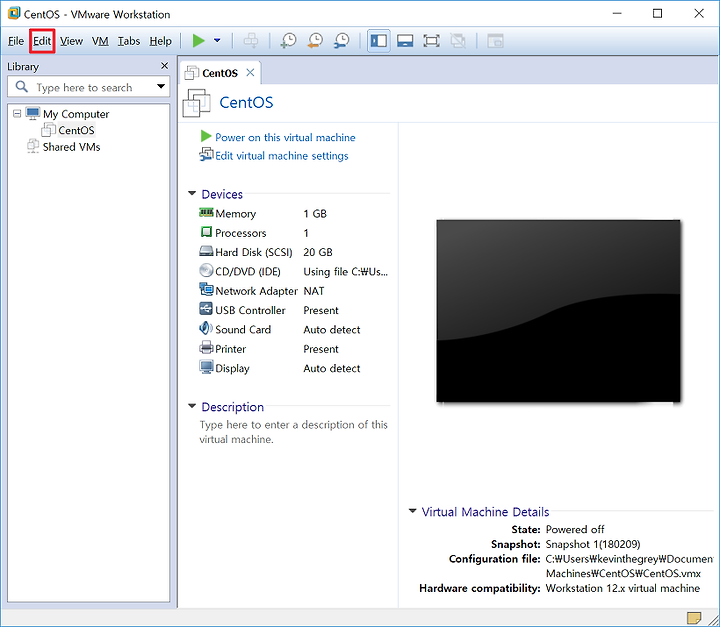
Task: Click Send Ctrl+Alt+Del toolbar icon
Action: (x=251, y=41)
